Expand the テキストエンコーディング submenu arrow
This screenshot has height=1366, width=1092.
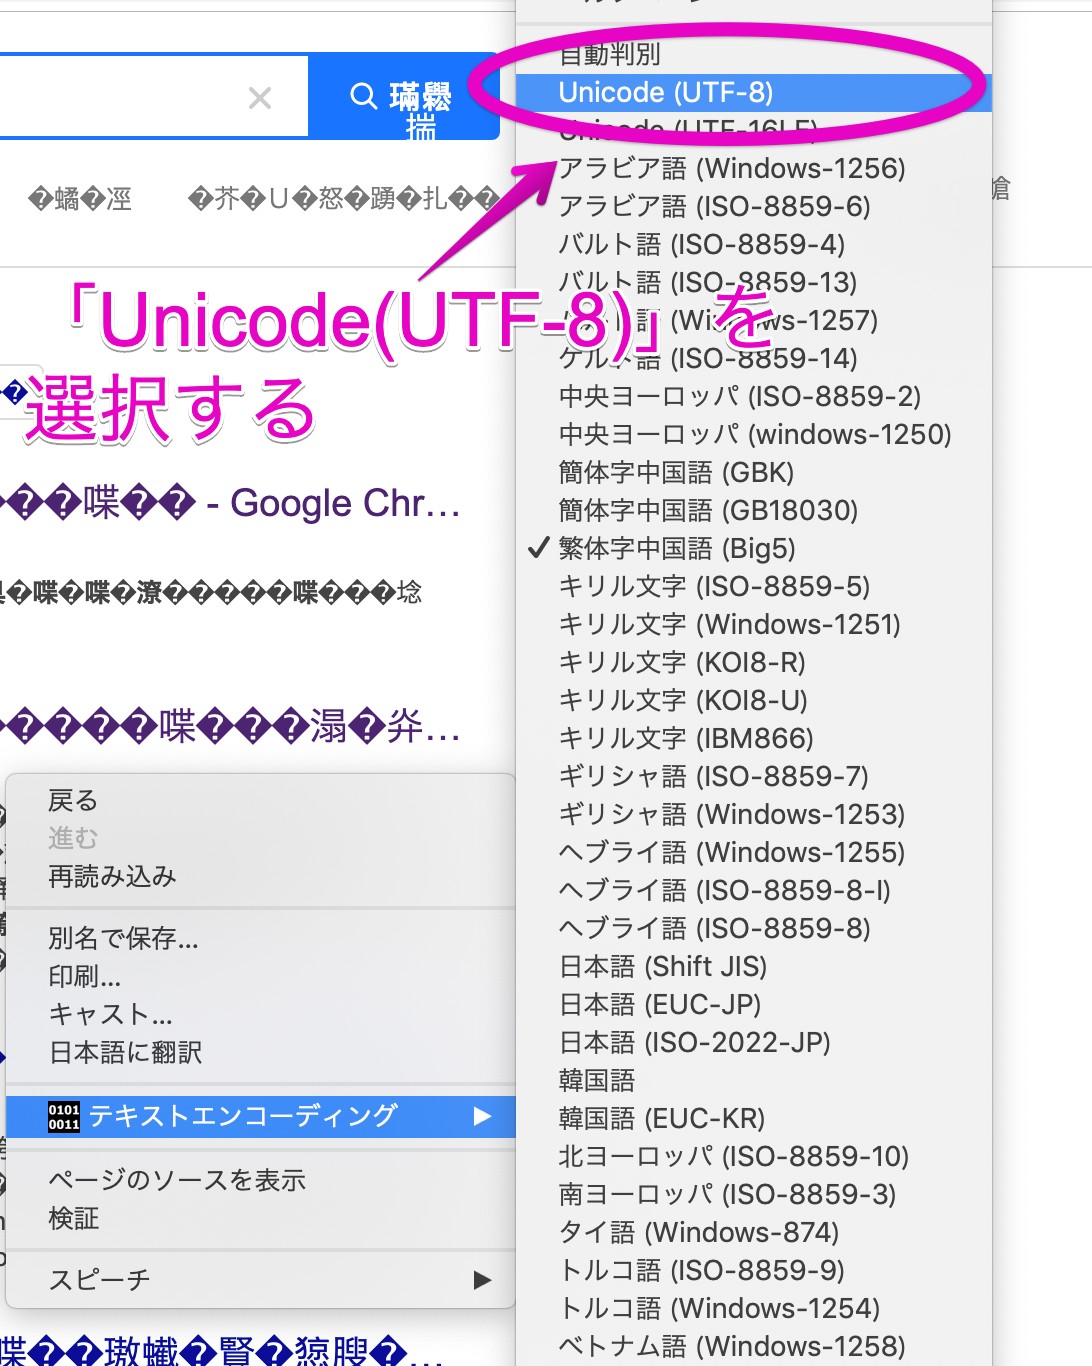482,1116
